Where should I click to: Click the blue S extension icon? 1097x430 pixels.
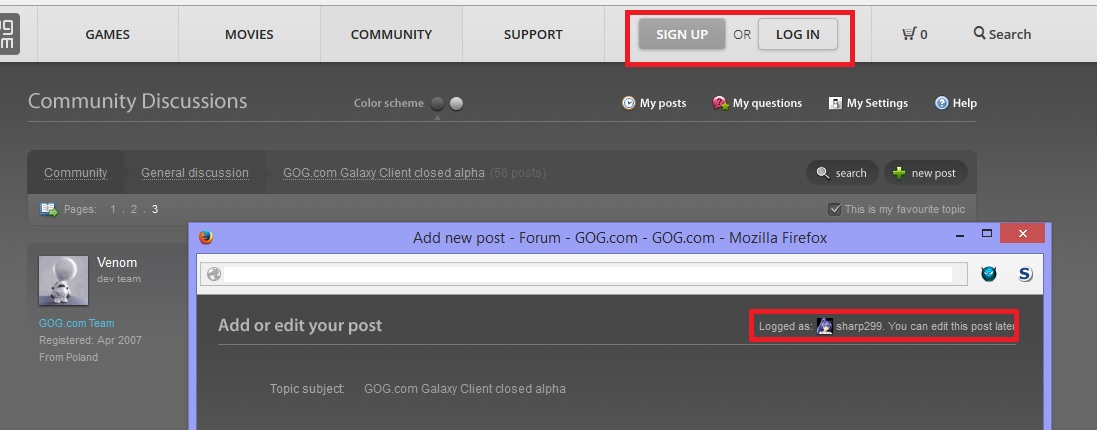1025,274
